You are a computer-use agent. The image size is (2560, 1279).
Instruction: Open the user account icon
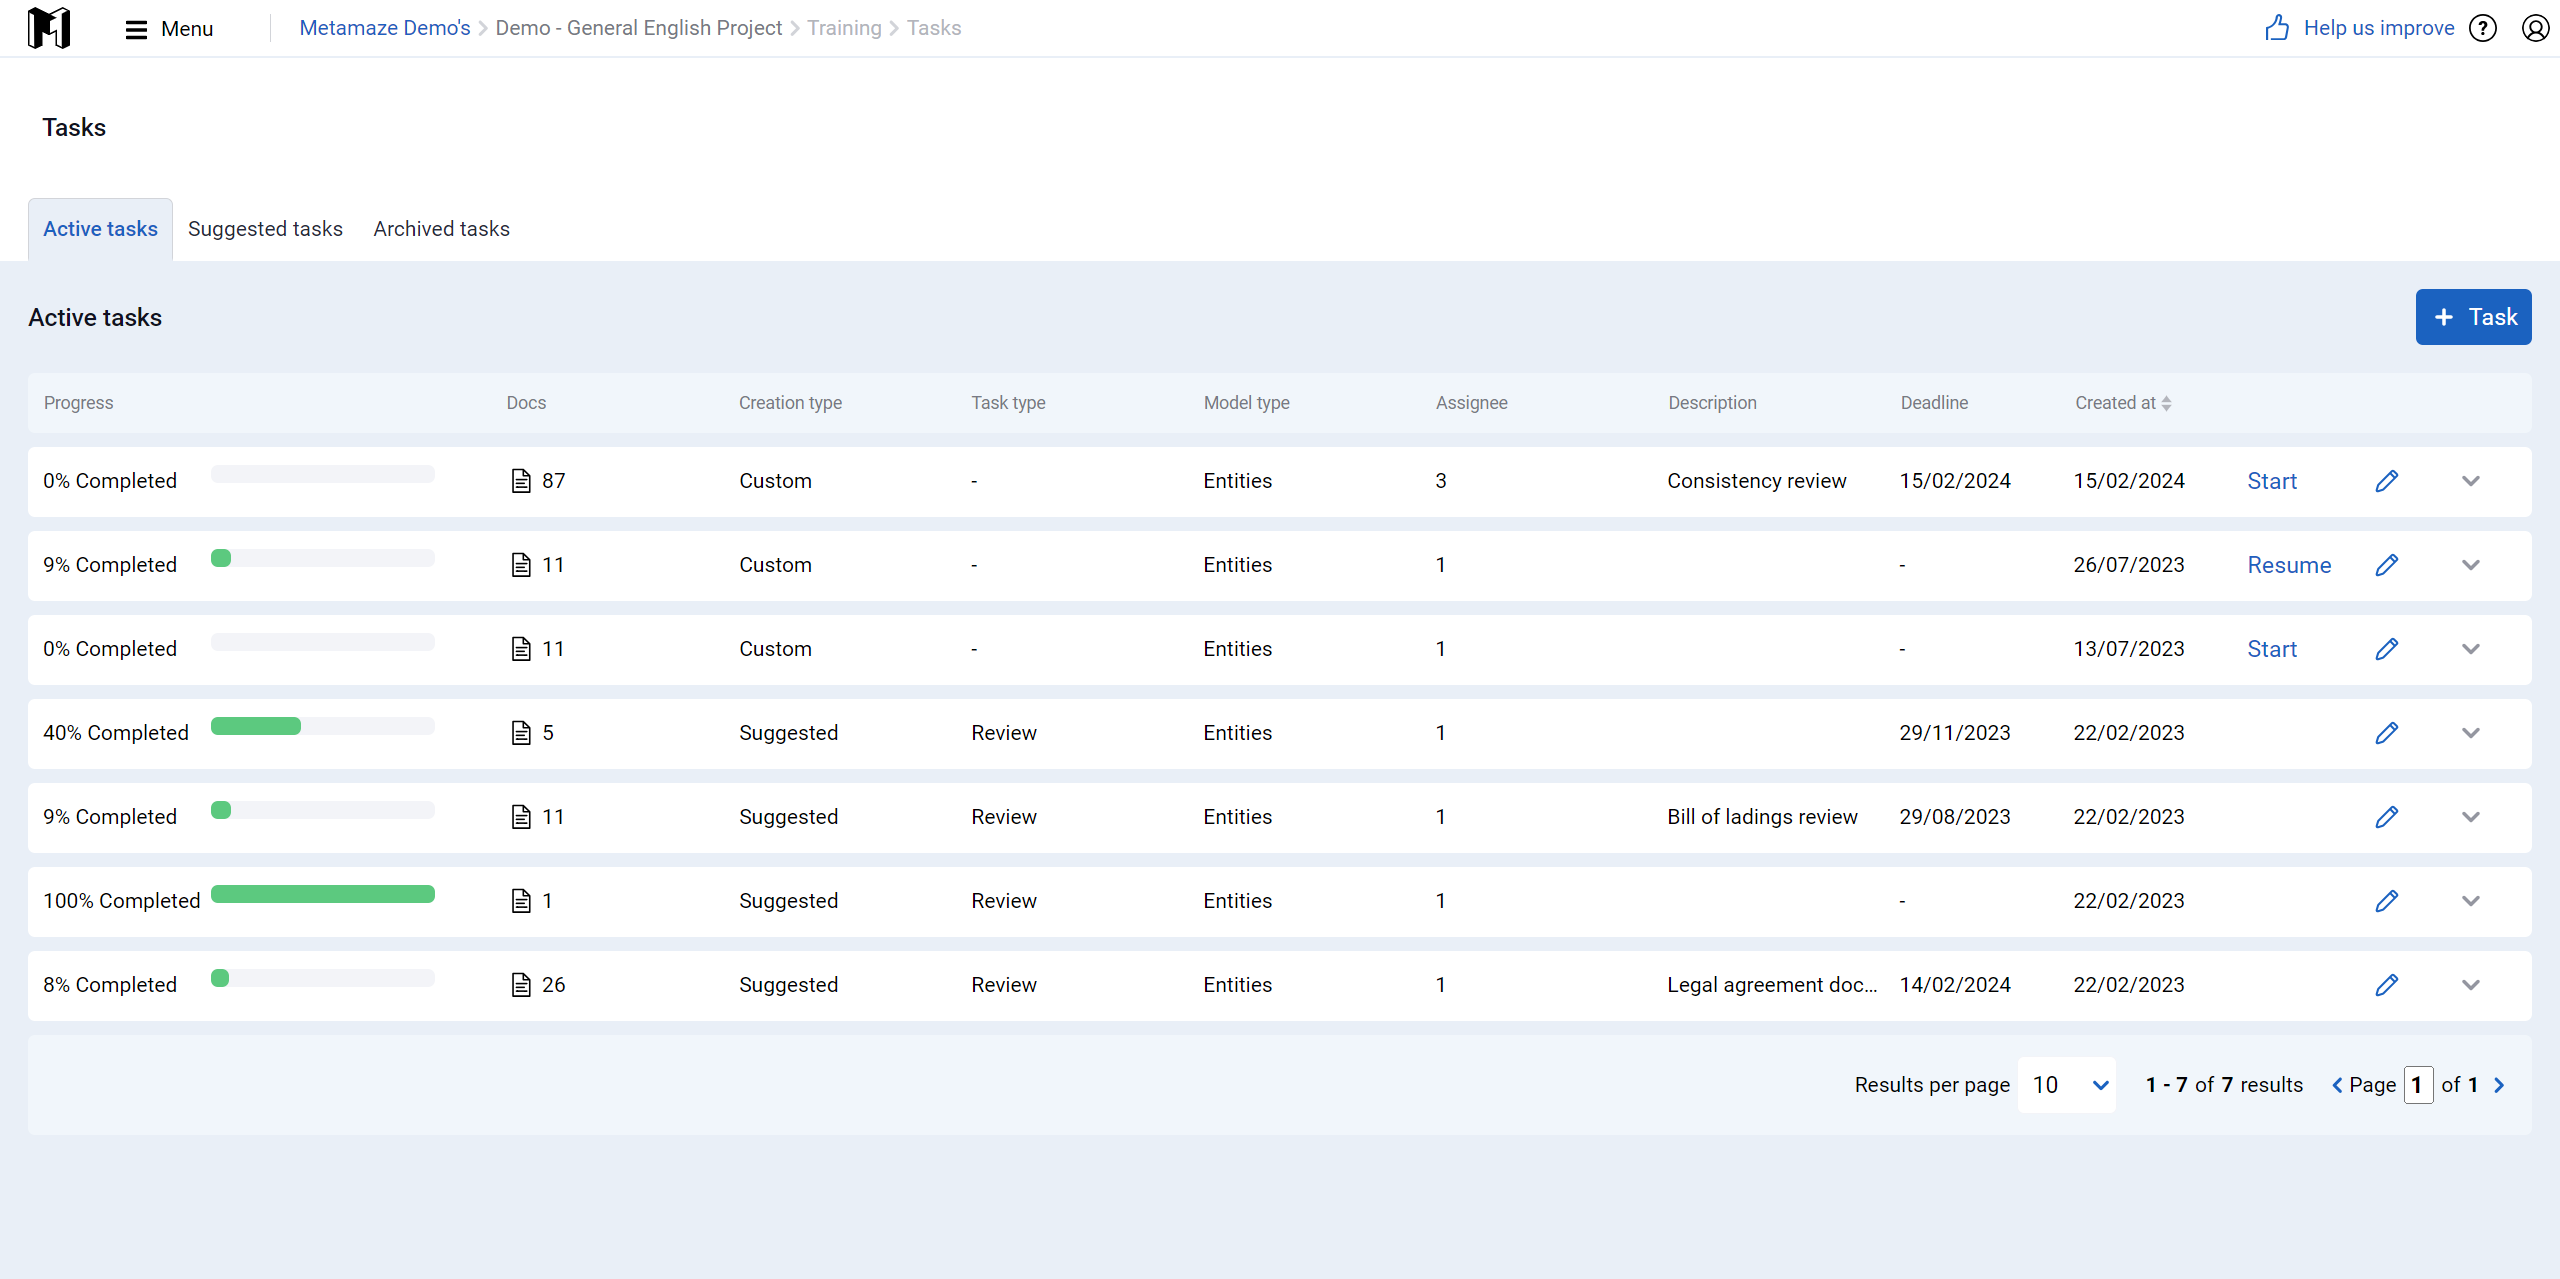tap(2535, 28)
